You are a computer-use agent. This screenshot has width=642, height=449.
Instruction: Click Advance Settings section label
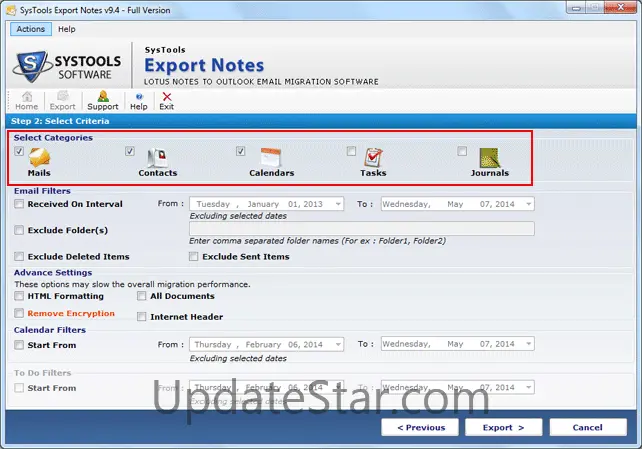[x=53, y=273]
